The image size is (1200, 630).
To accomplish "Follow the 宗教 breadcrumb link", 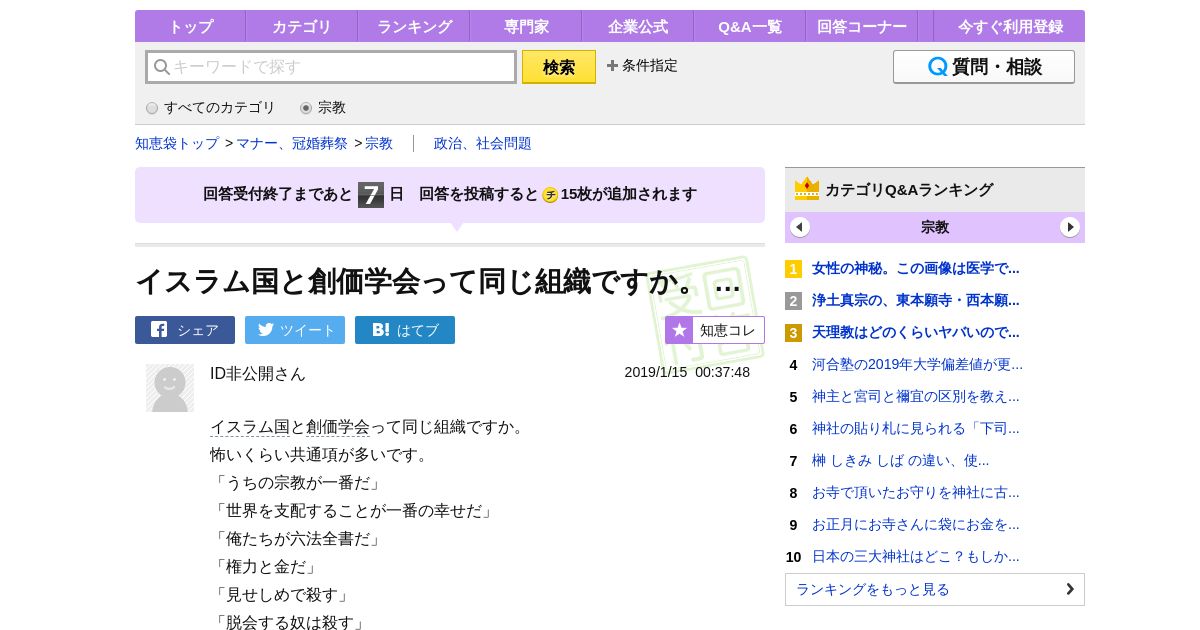I will click(379, 143).
